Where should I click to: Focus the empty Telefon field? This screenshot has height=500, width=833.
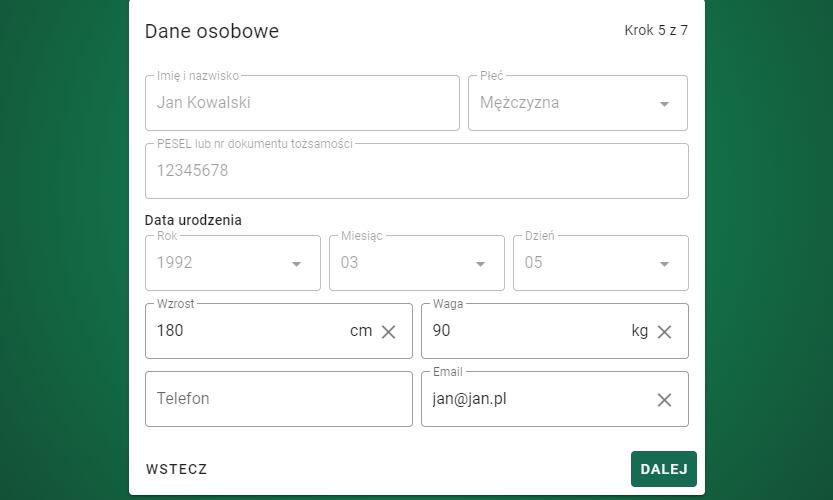pyautogui.click(x=278, y=399)
